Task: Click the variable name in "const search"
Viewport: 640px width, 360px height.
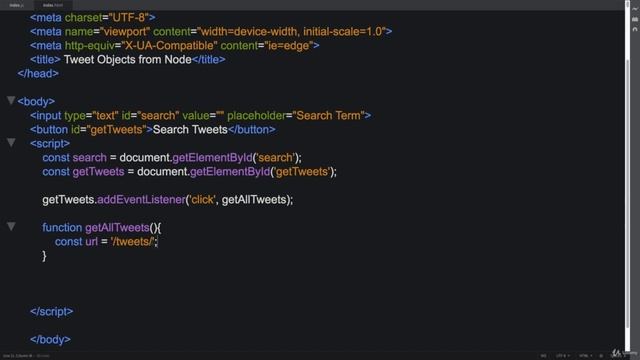Action: point(89,158)
